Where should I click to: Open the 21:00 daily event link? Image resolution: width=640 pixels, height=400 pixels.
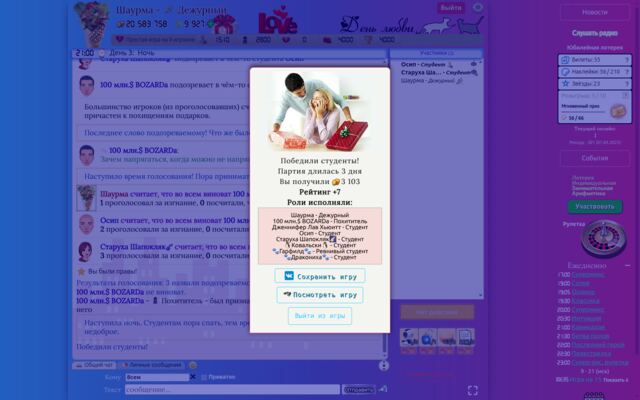point(589,327)
